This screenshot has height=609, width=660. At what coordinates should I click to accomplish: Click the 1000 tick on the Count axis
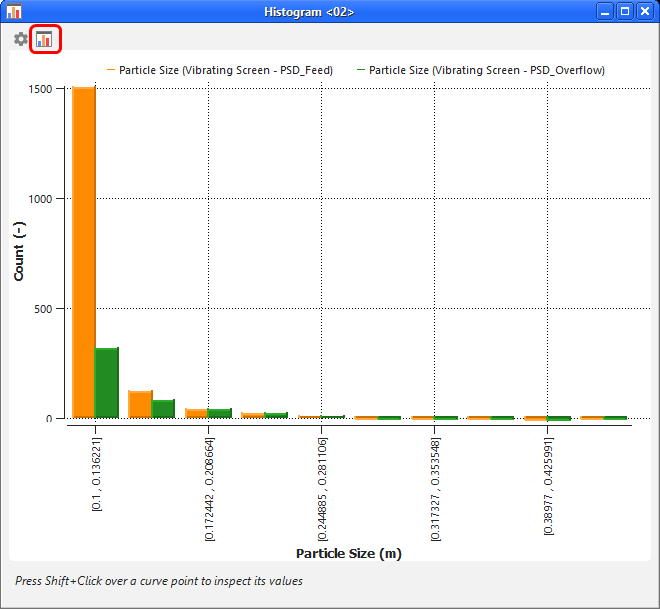tap(41, 198)
